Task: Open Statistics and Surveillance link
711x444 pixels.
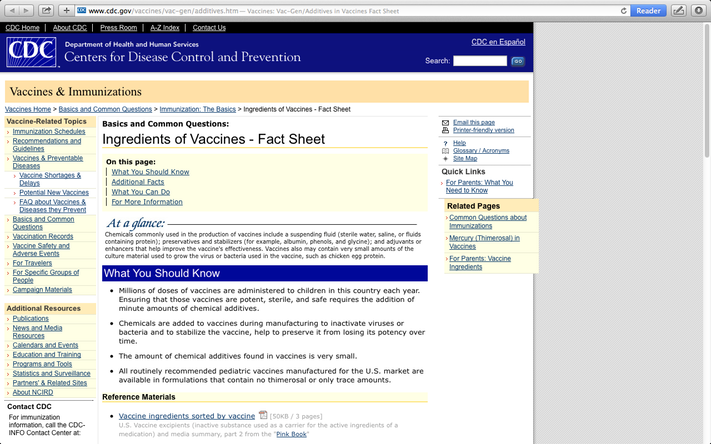Action: [51, 374]
